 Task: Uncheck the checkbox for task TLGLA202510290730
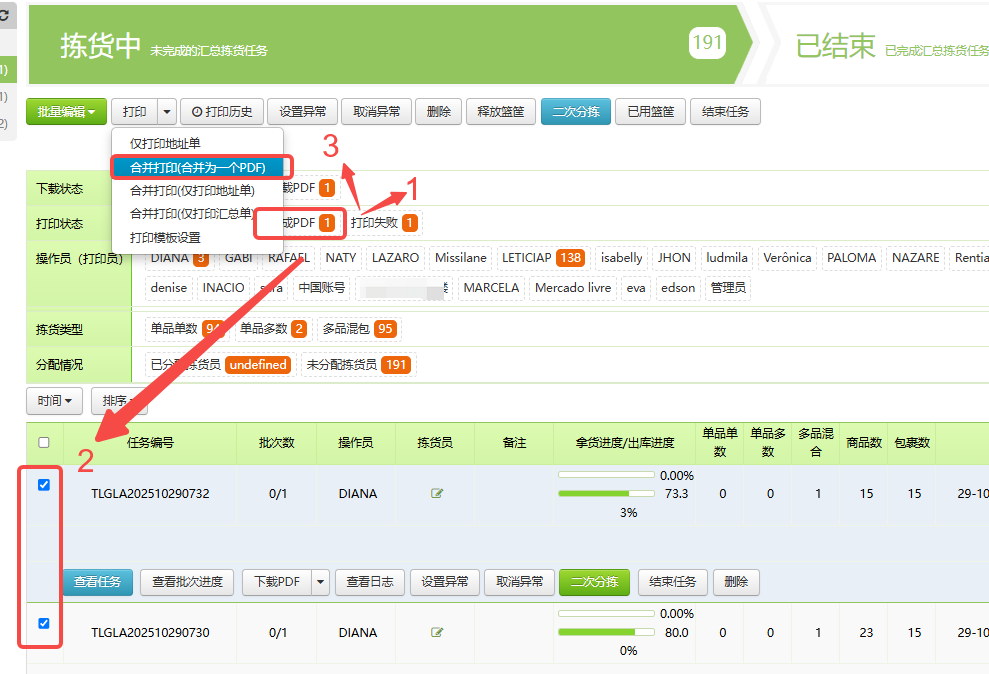tap(43, 624)
